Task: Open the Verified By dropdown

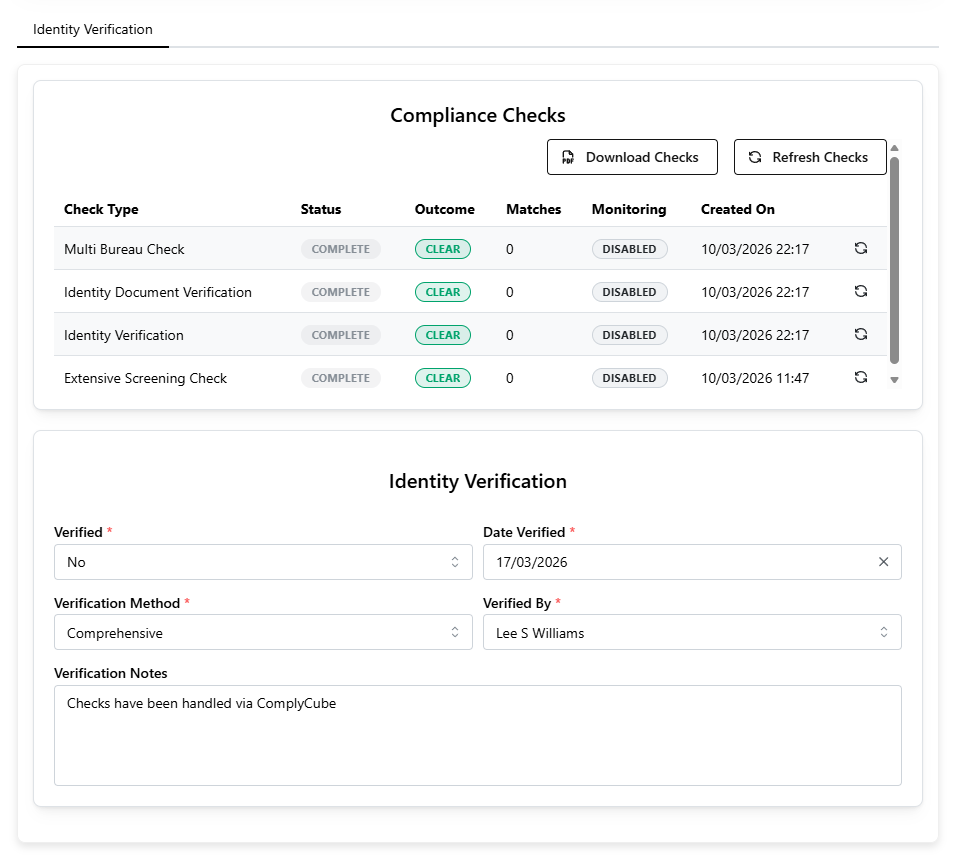Action: (x=692, y=632)
